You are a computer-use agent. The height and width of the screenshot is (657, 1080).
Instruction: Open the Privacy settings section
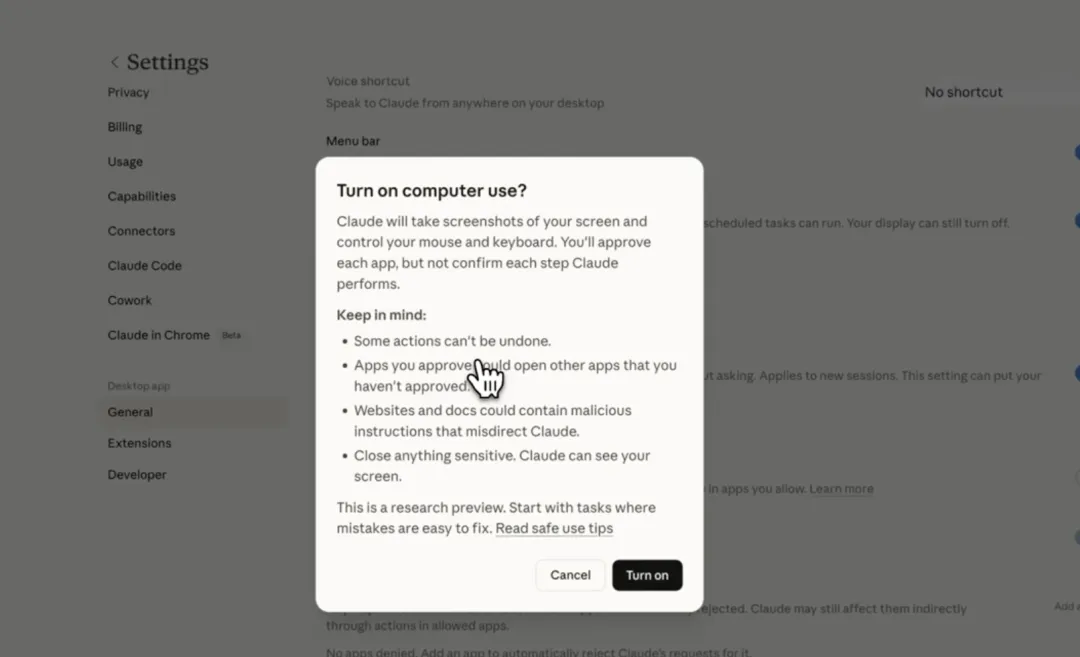[x=128, y=92]
